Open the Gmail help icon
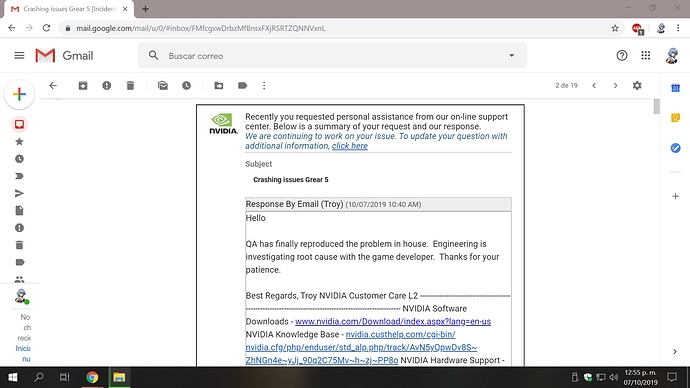 click(x=622, y=55)
